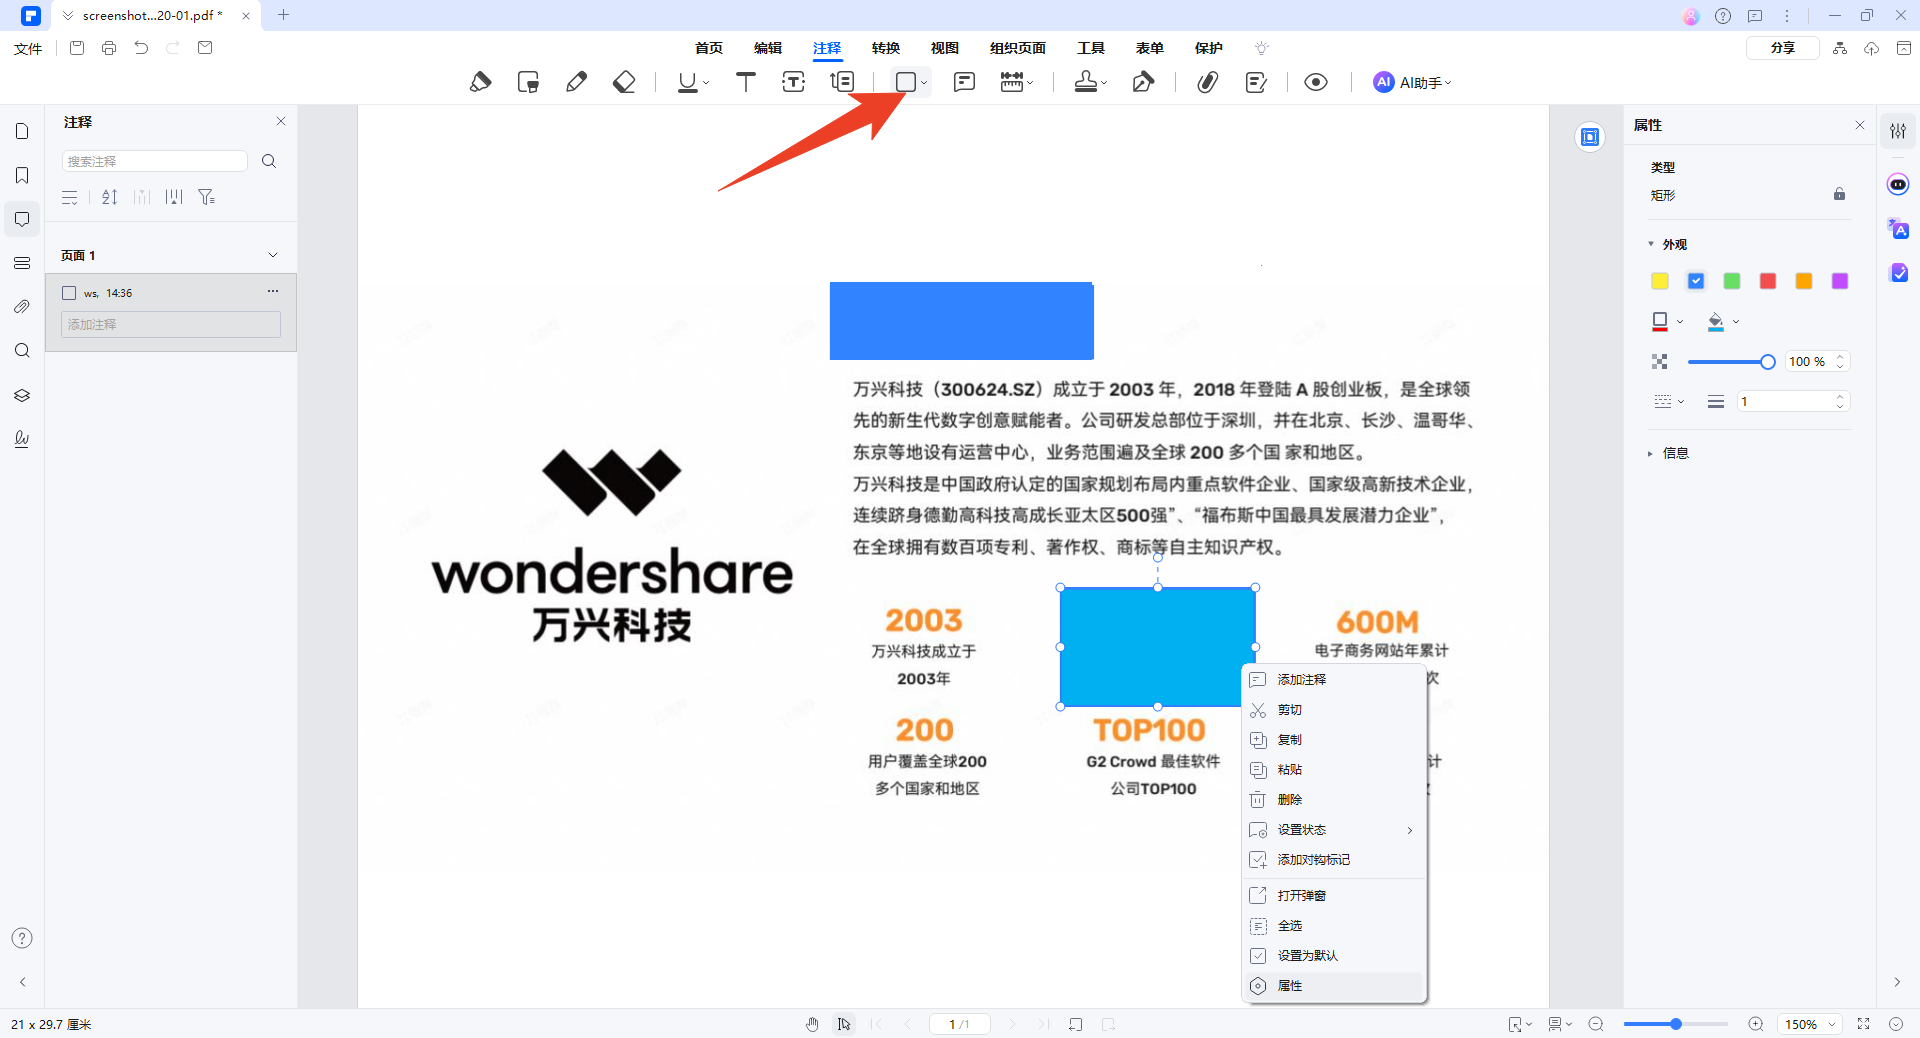
Task: Select the highlighter tool in annotation toolbar
Action: tap(480, 82)
